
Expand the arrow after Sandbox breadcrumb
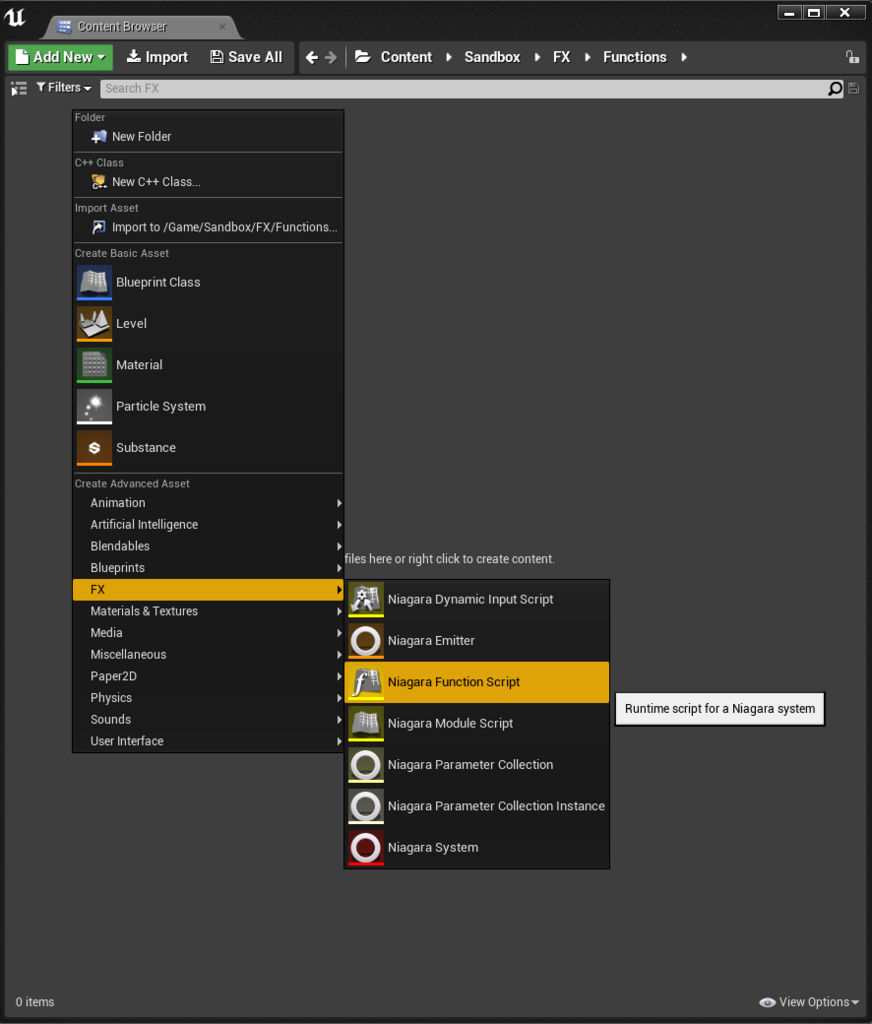click(538, 57)
